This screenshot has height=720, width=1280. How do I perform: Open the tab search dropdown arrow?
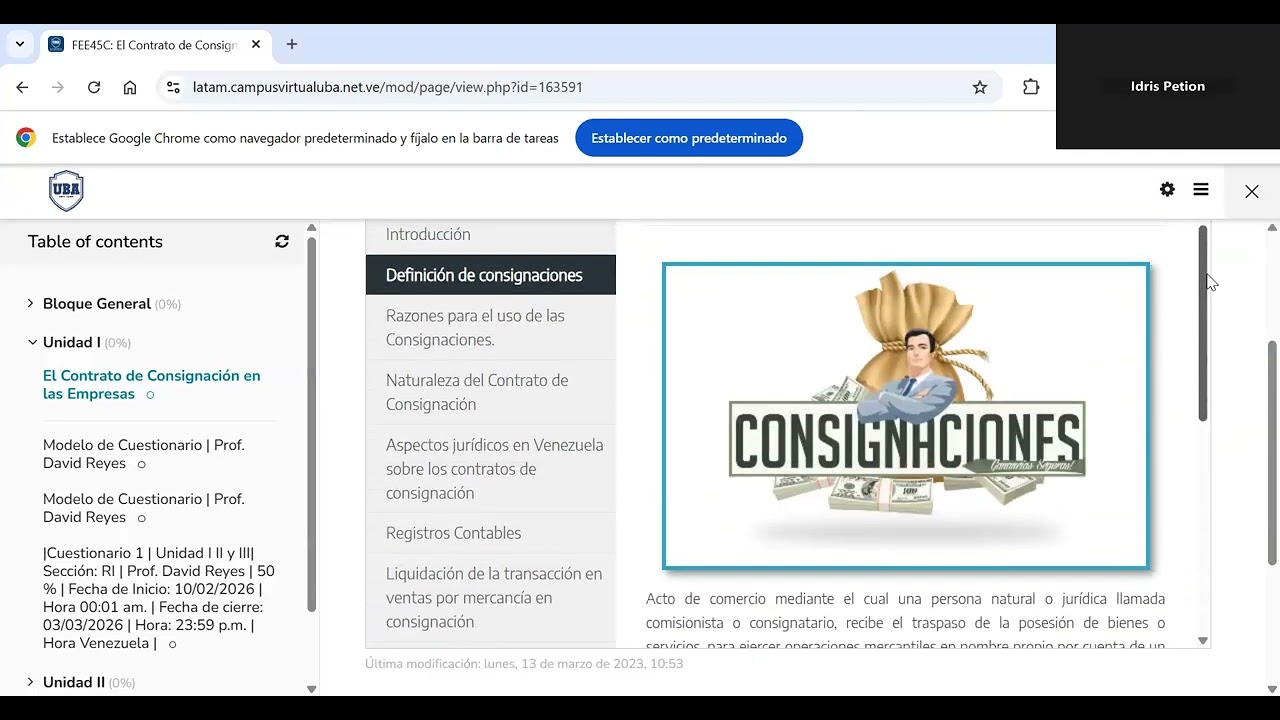coord(20,44)
